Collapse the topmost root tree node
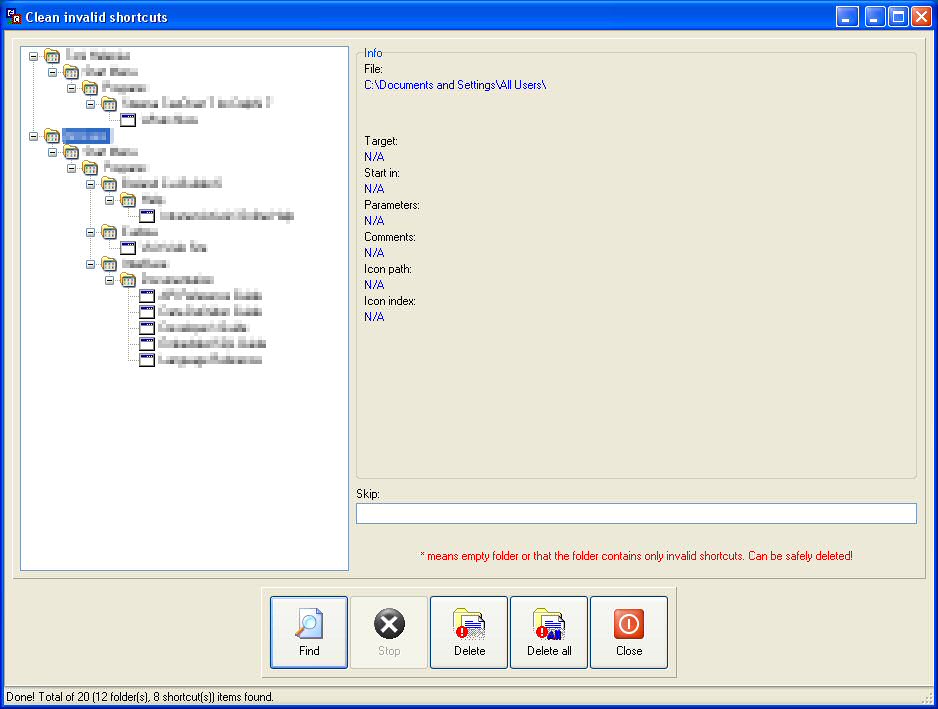Viewport: 938px width, 709px height. point(34,56)
